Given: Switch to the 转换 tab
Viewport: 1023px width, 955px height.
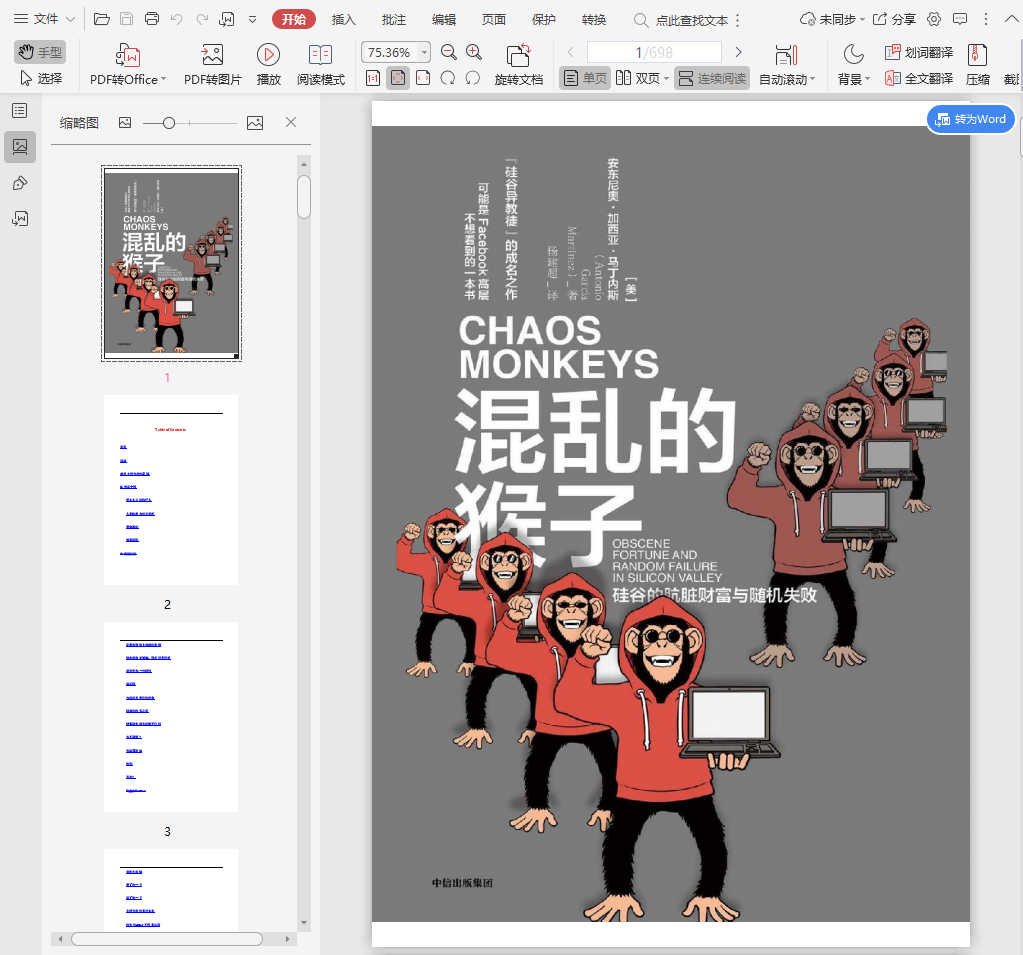Looking at the screenshot, I should (x=594, y=20).
